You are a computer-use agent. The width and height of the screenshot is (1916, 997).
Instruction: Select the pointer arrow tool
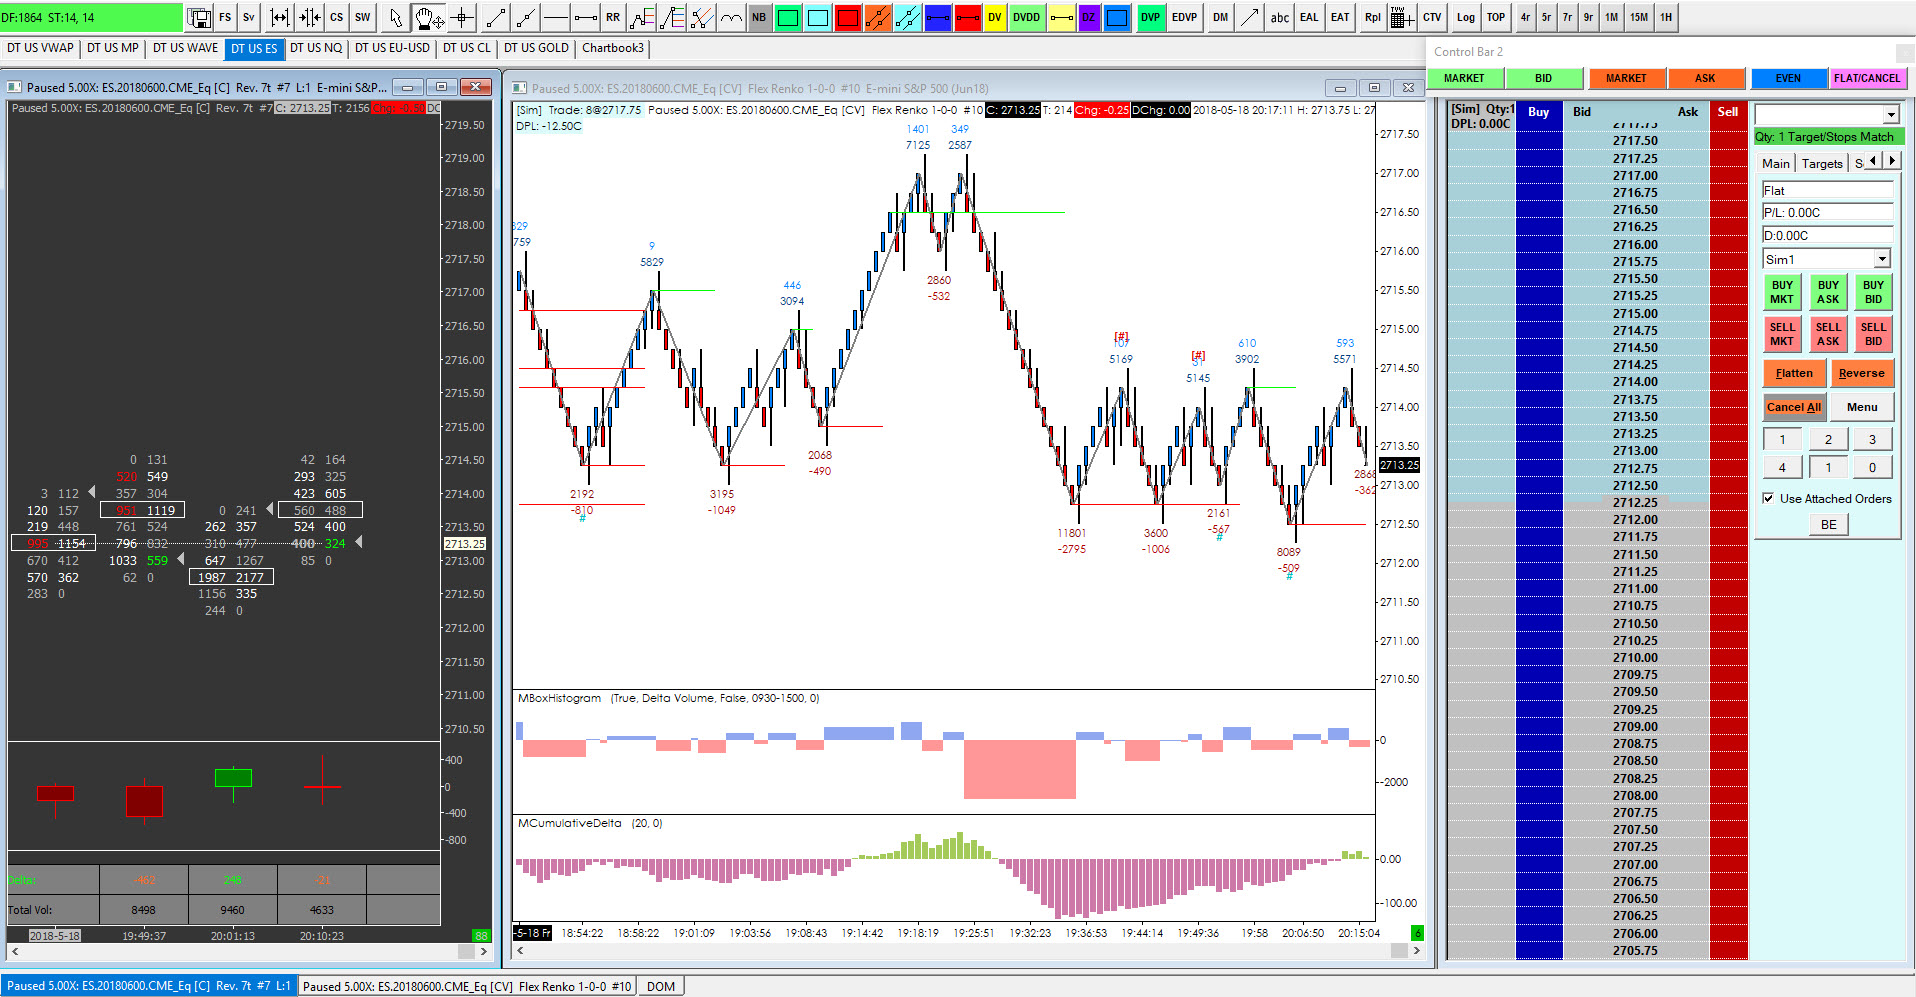tap(396, 17)
